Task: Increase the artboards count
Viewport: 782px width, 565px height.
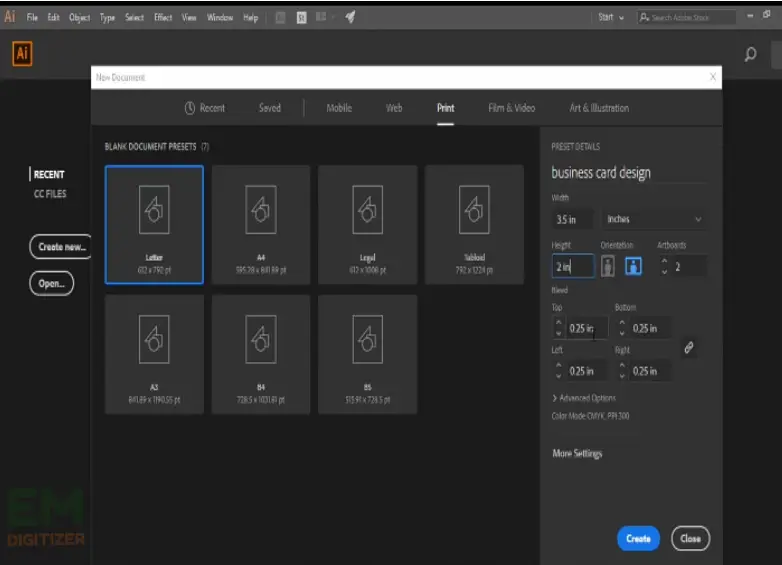Action: point(664,261)
